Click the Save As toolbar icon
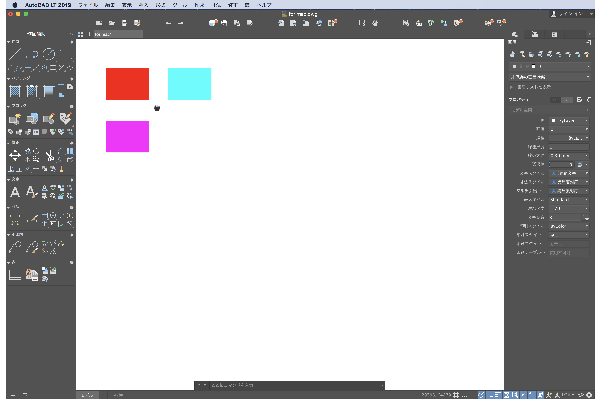 click(x=137, y=23)
